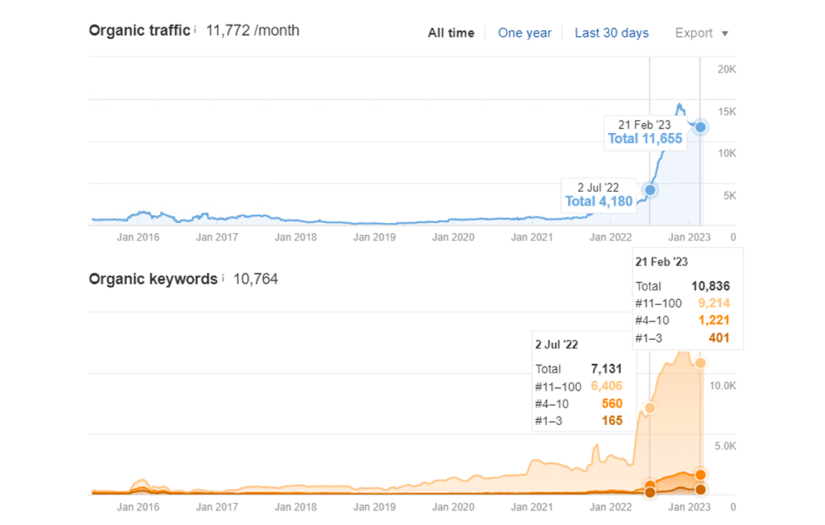The width and height of the screenshot is (825, 525).
Task: Click orange #4–10 marker at 21 Feb '23
Action: [701, 474]
